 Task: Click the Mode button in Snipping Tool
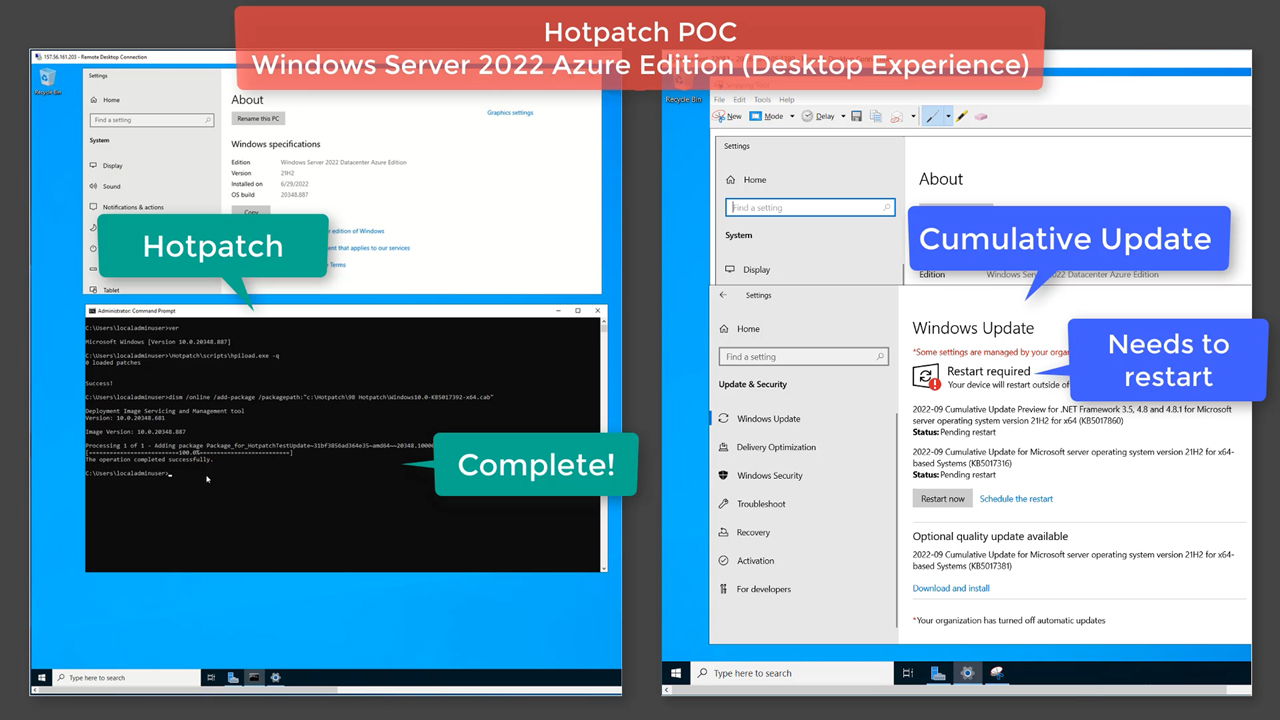(x=767, y=116)
